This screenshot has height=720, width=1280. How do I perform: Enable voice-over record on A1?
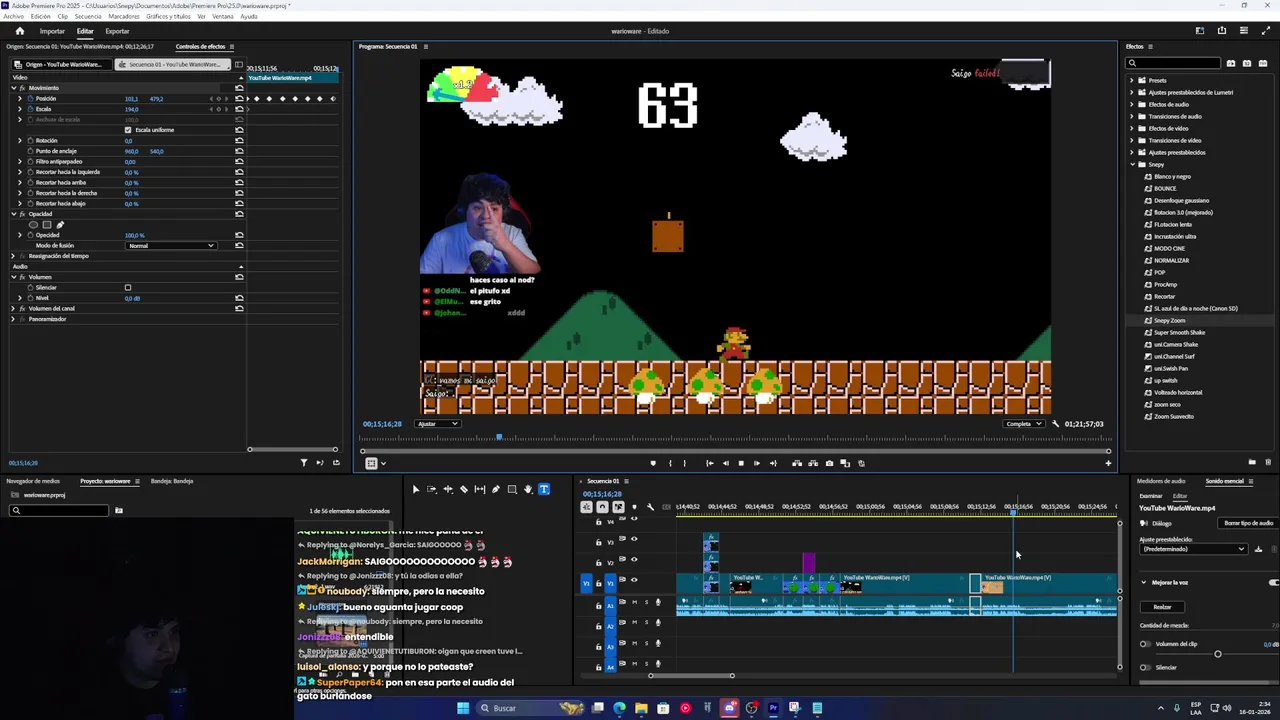pyautogui.click(x=658, y=602)
